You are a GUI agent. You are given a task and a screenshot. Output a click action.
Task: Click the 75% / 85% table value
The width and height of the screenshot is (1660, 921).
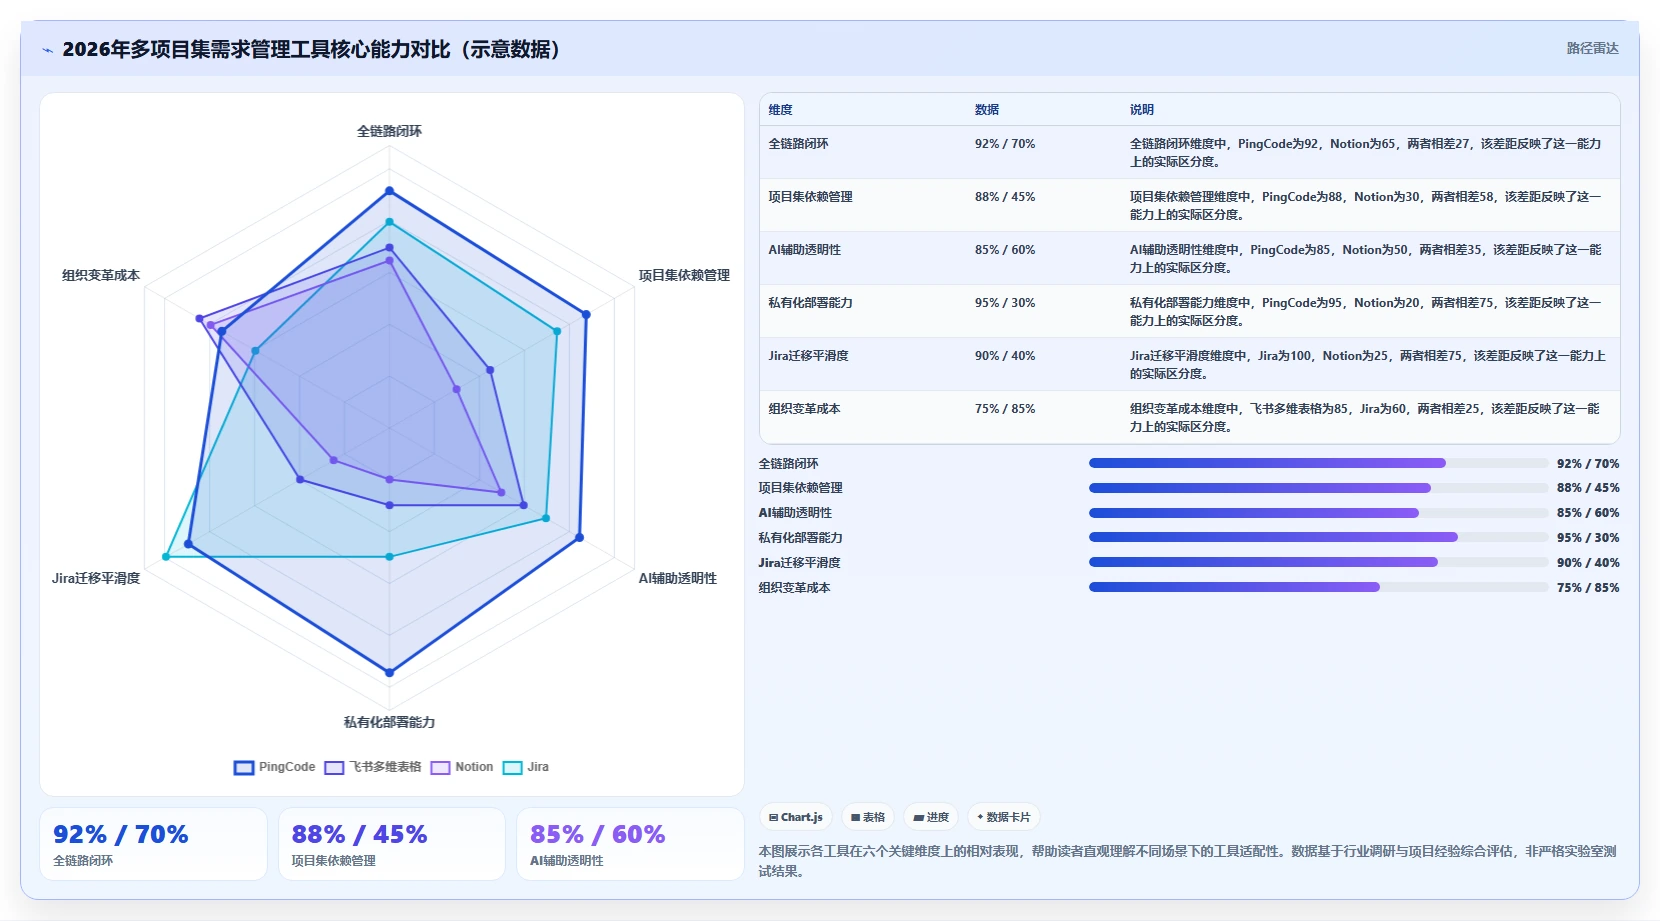coord(1005,409)
